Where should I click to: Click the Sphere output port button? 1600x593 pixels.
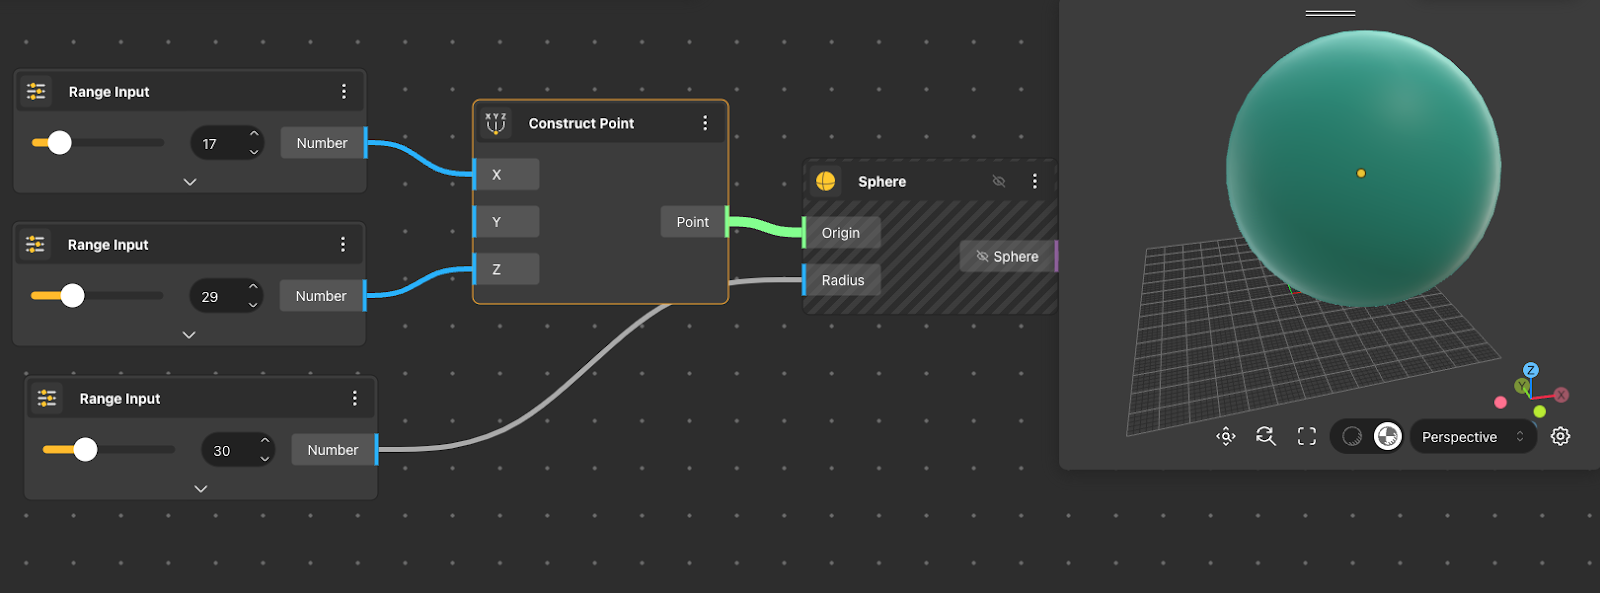1007,257
